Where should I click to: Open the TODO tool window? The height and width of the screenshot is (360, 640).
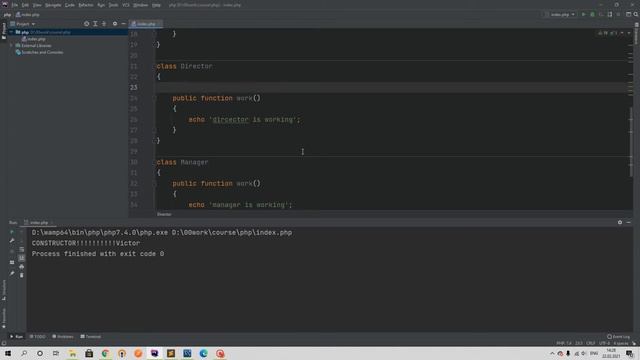pos(38,337)
